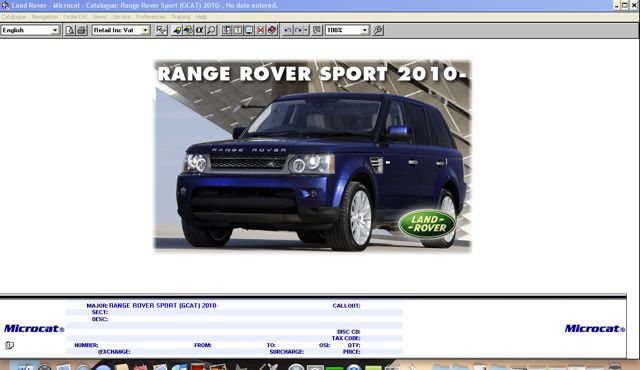Open the Preferences menu
640x370 pixels.
(x=151, y=17)
